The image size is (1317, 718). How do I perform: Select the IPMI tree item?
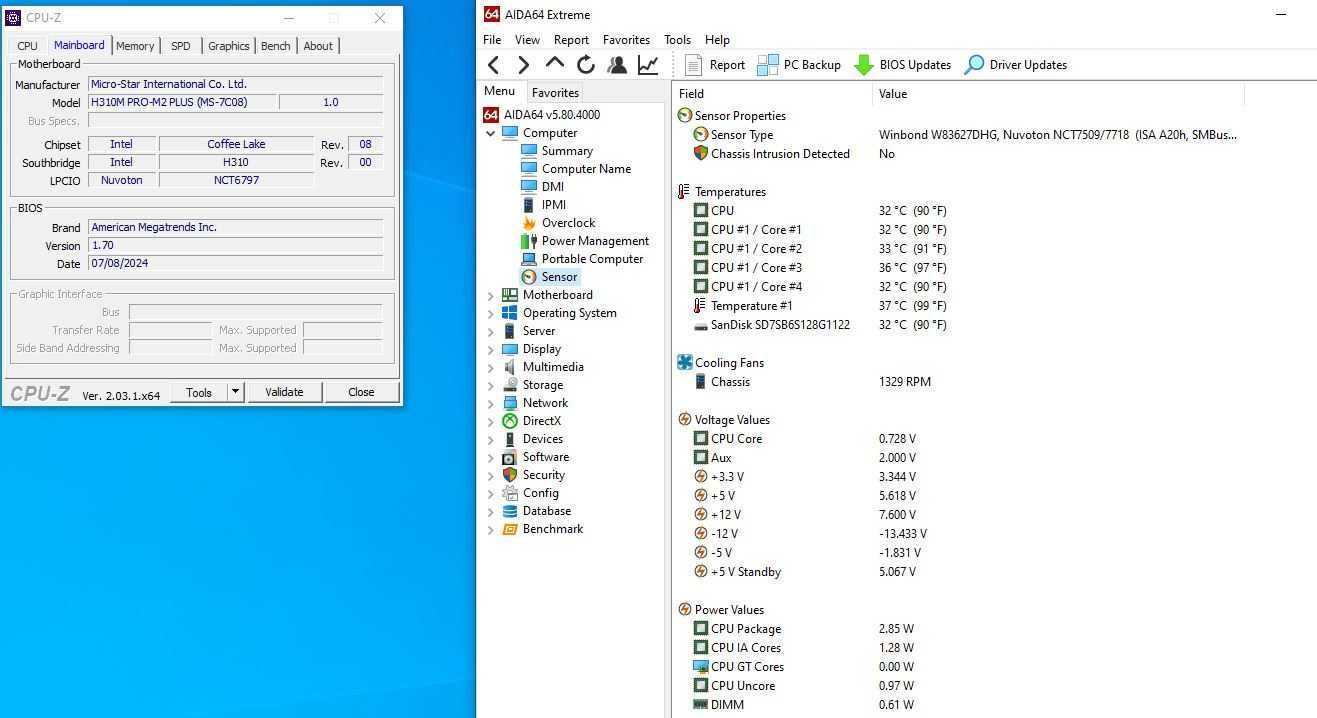pos(554,205)
